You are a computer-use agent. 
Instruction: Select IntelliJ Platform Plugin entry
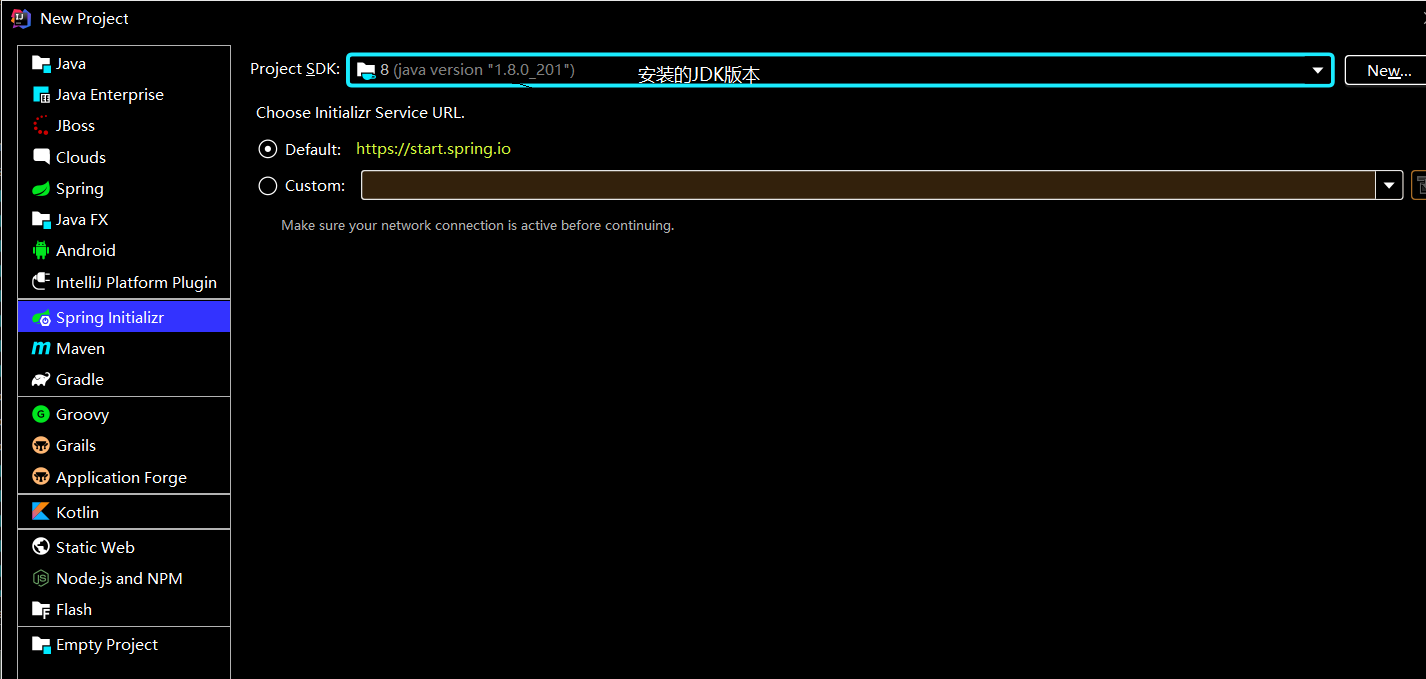click(124, 282)
